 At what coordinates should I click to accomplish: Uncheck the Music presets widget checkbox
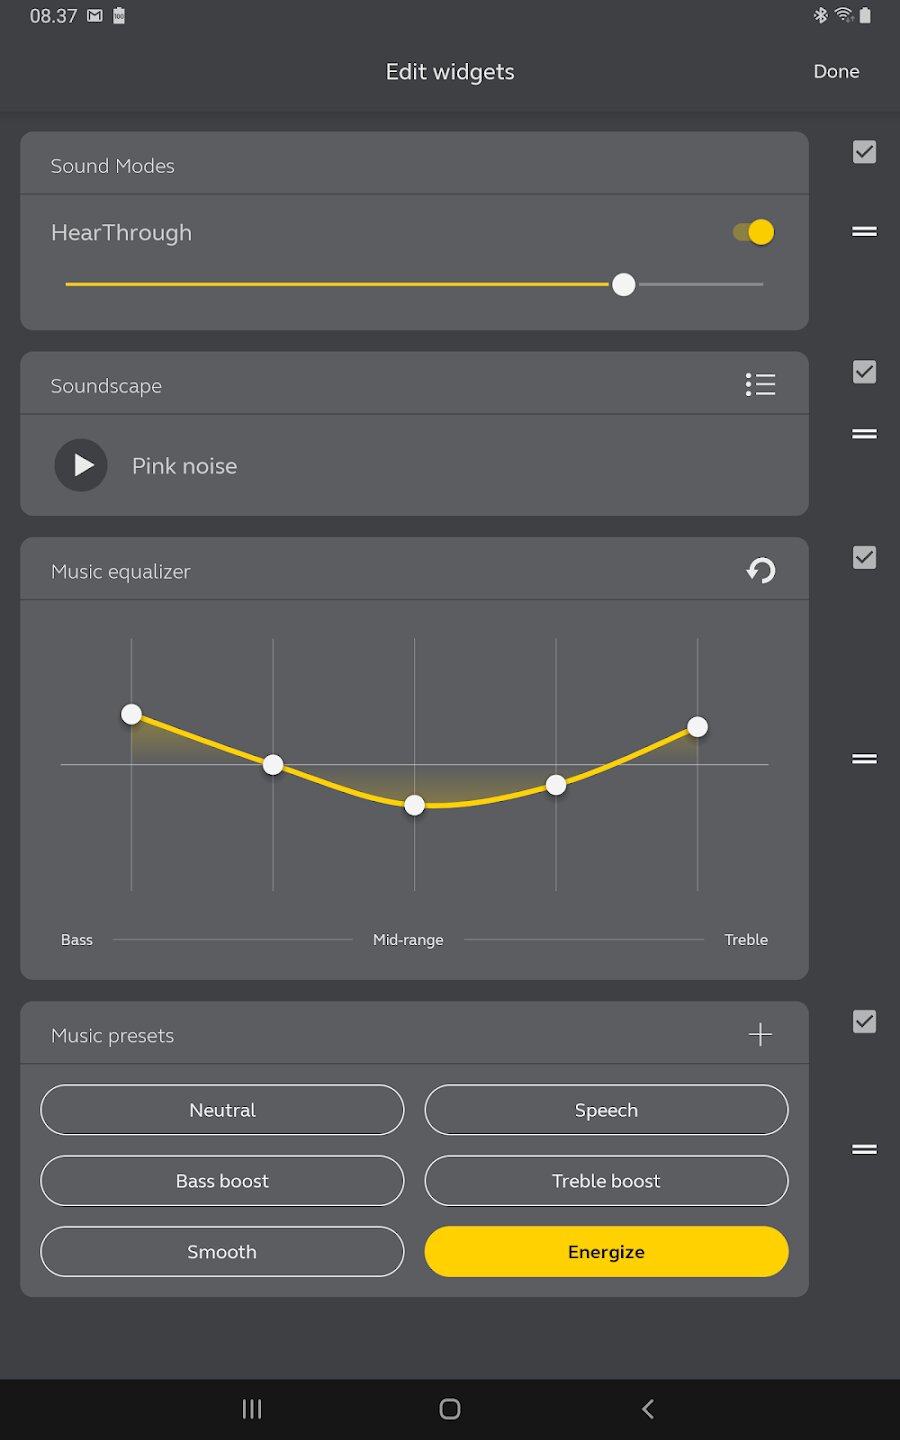[864, 1022]
